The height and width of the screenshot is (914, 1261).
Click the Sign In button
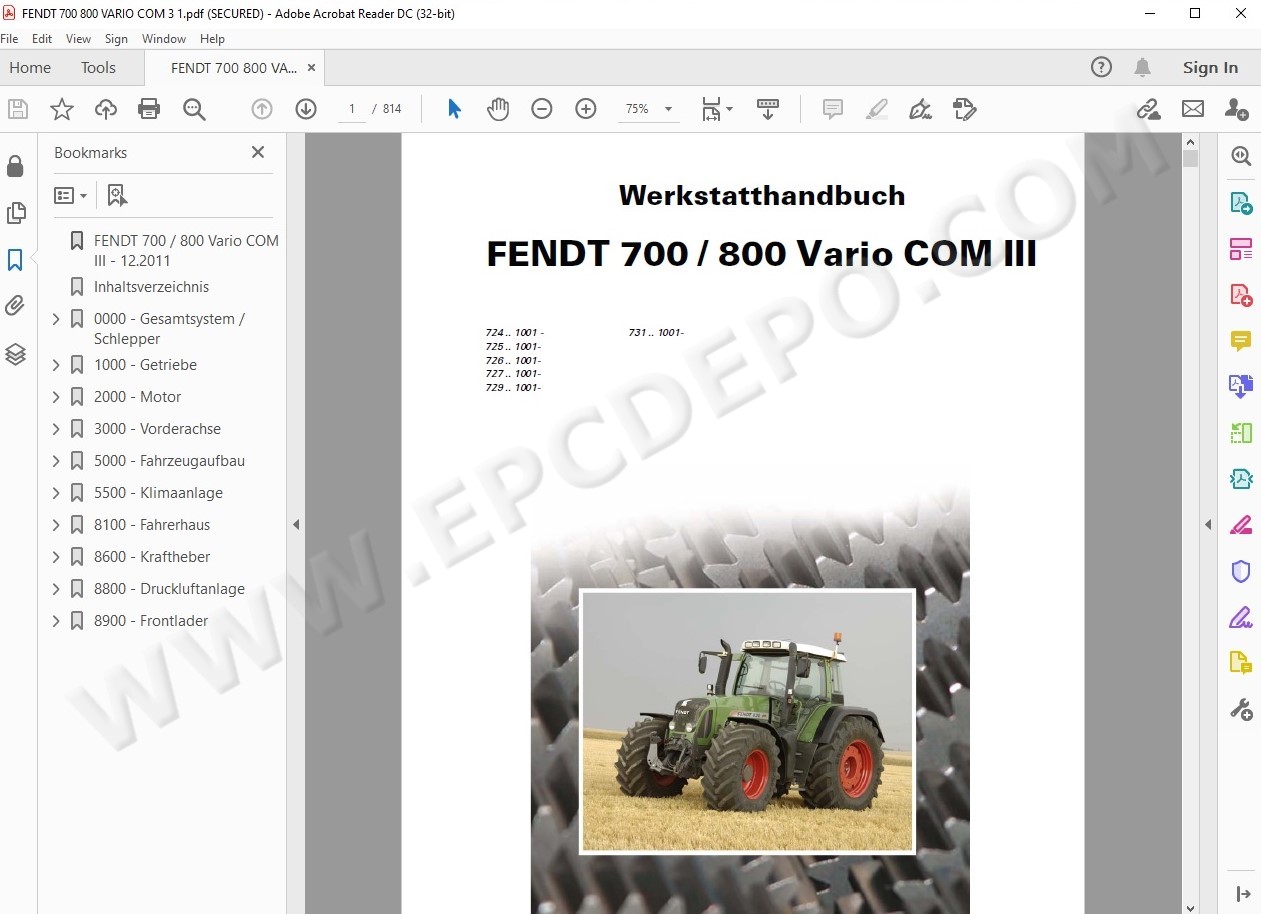coord(1210,68)
